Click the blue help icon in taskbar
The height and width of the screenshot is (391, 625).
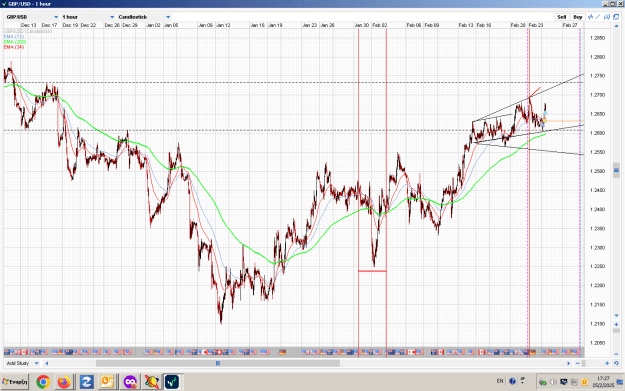(513, 381)
